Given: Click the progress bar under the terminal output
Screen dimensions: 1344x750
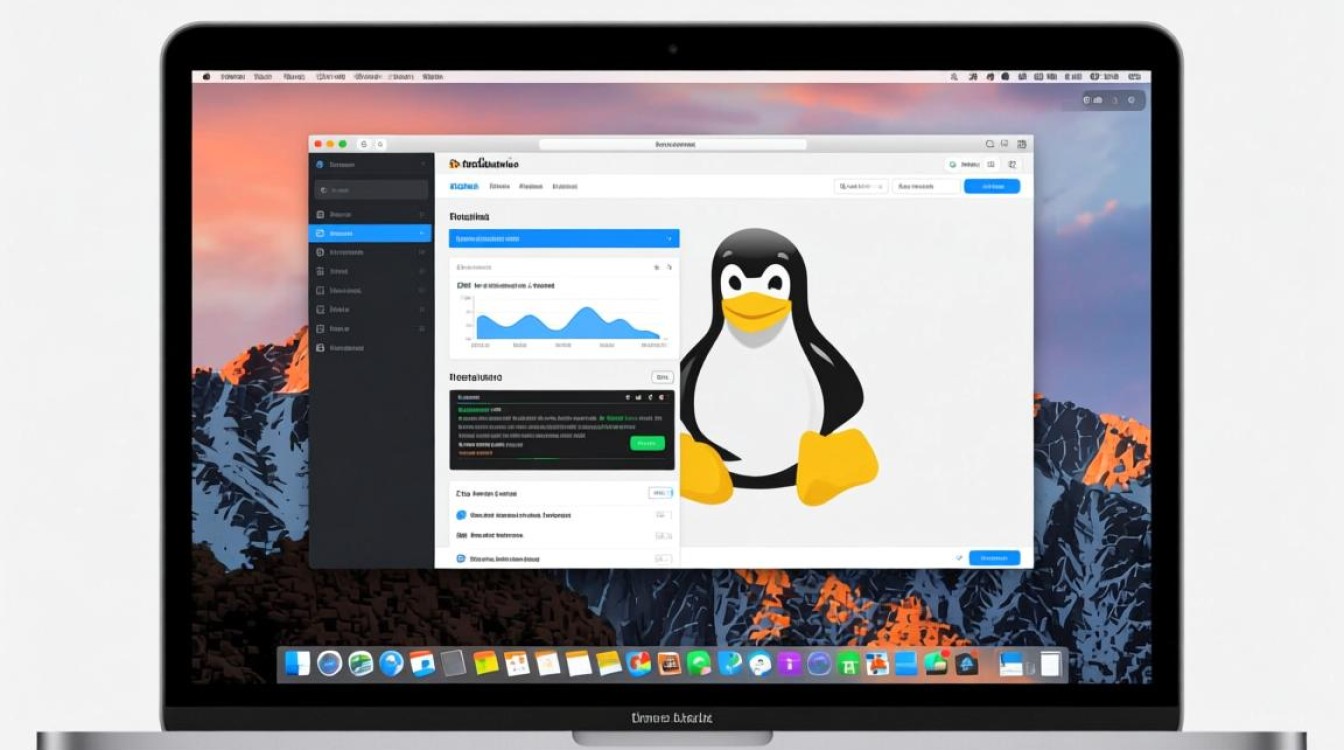Looking at the screenshot, I should 562,459.
